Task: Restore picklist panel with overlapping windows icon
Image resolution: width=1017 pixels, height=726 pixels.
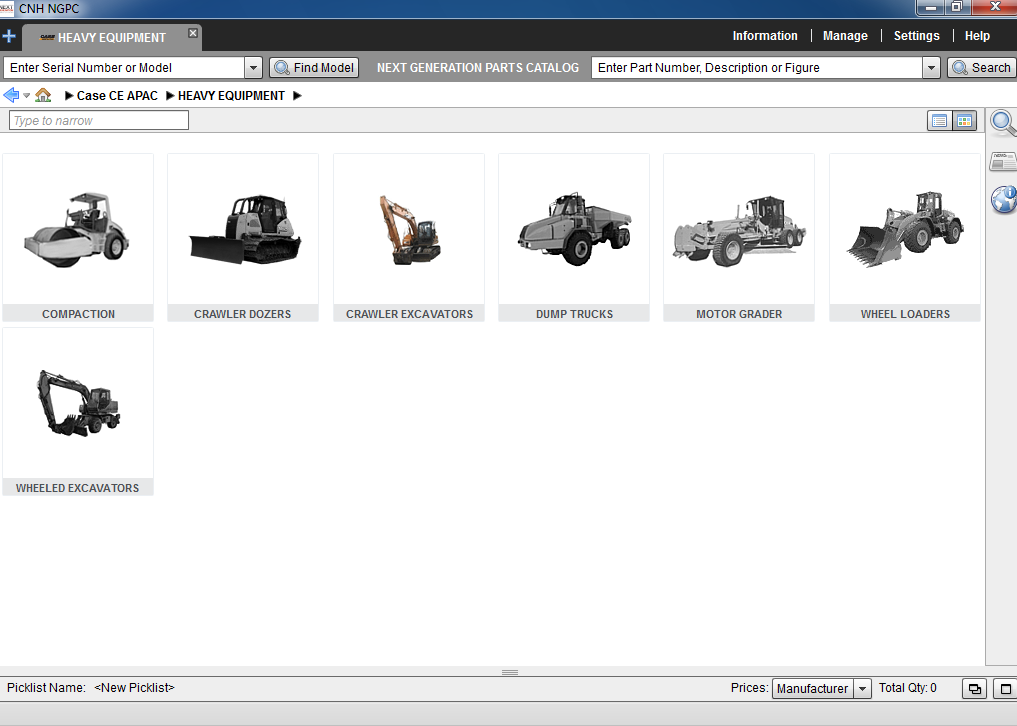Action: (x=973, y=688)
